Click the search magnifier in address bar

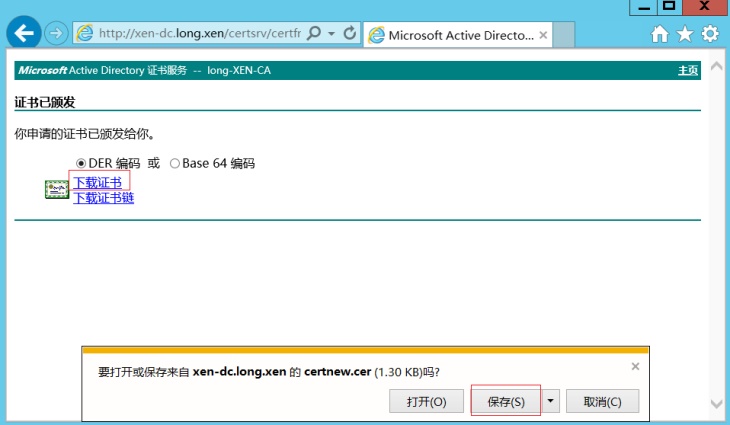(314, 33)
